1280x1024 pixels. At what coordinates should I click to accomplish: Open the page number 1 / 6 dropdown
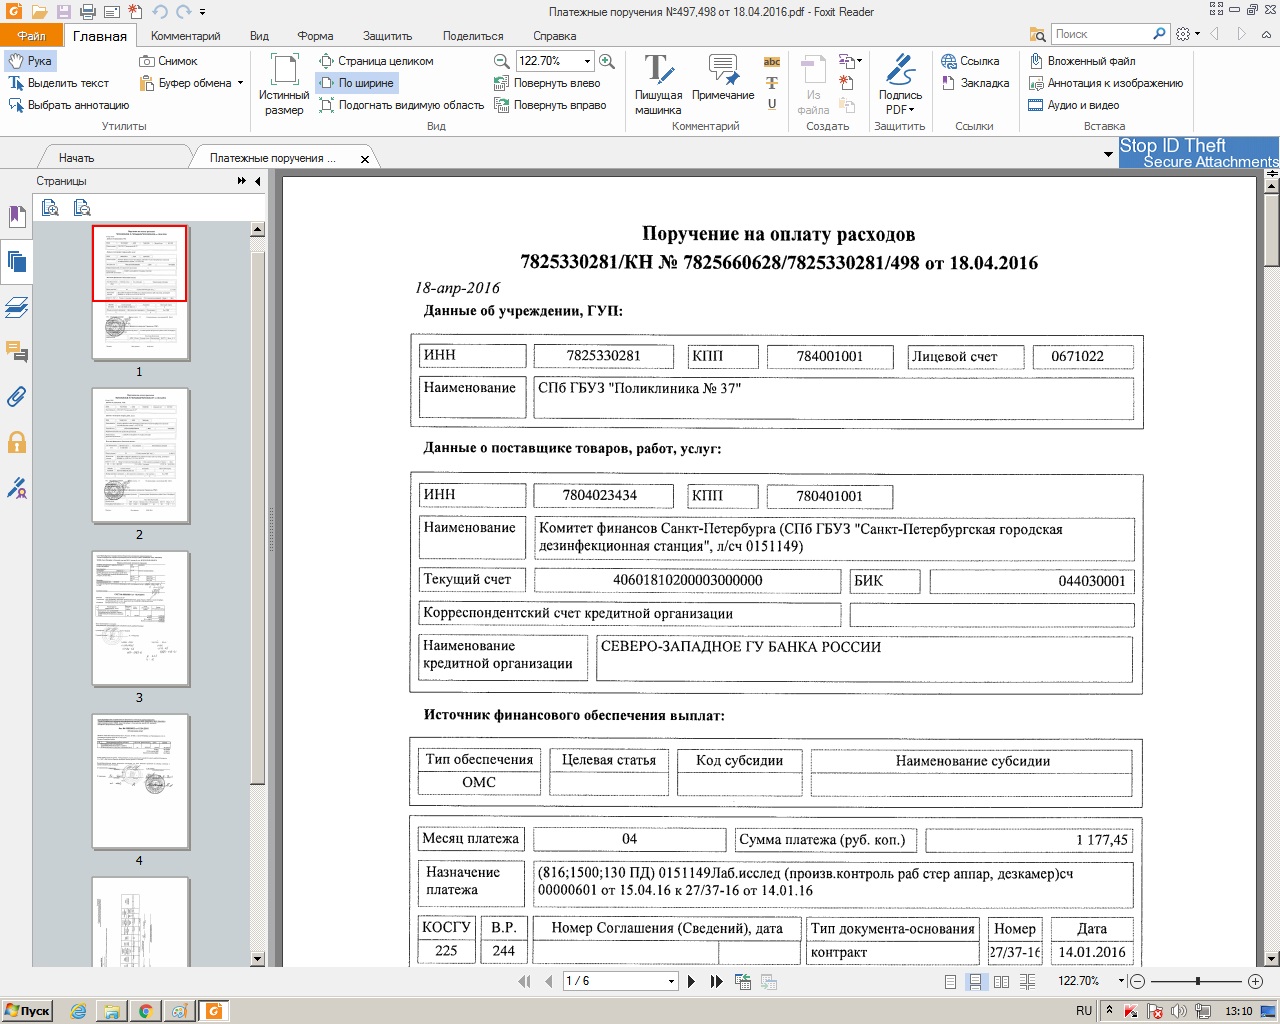(x=671, y=982)
